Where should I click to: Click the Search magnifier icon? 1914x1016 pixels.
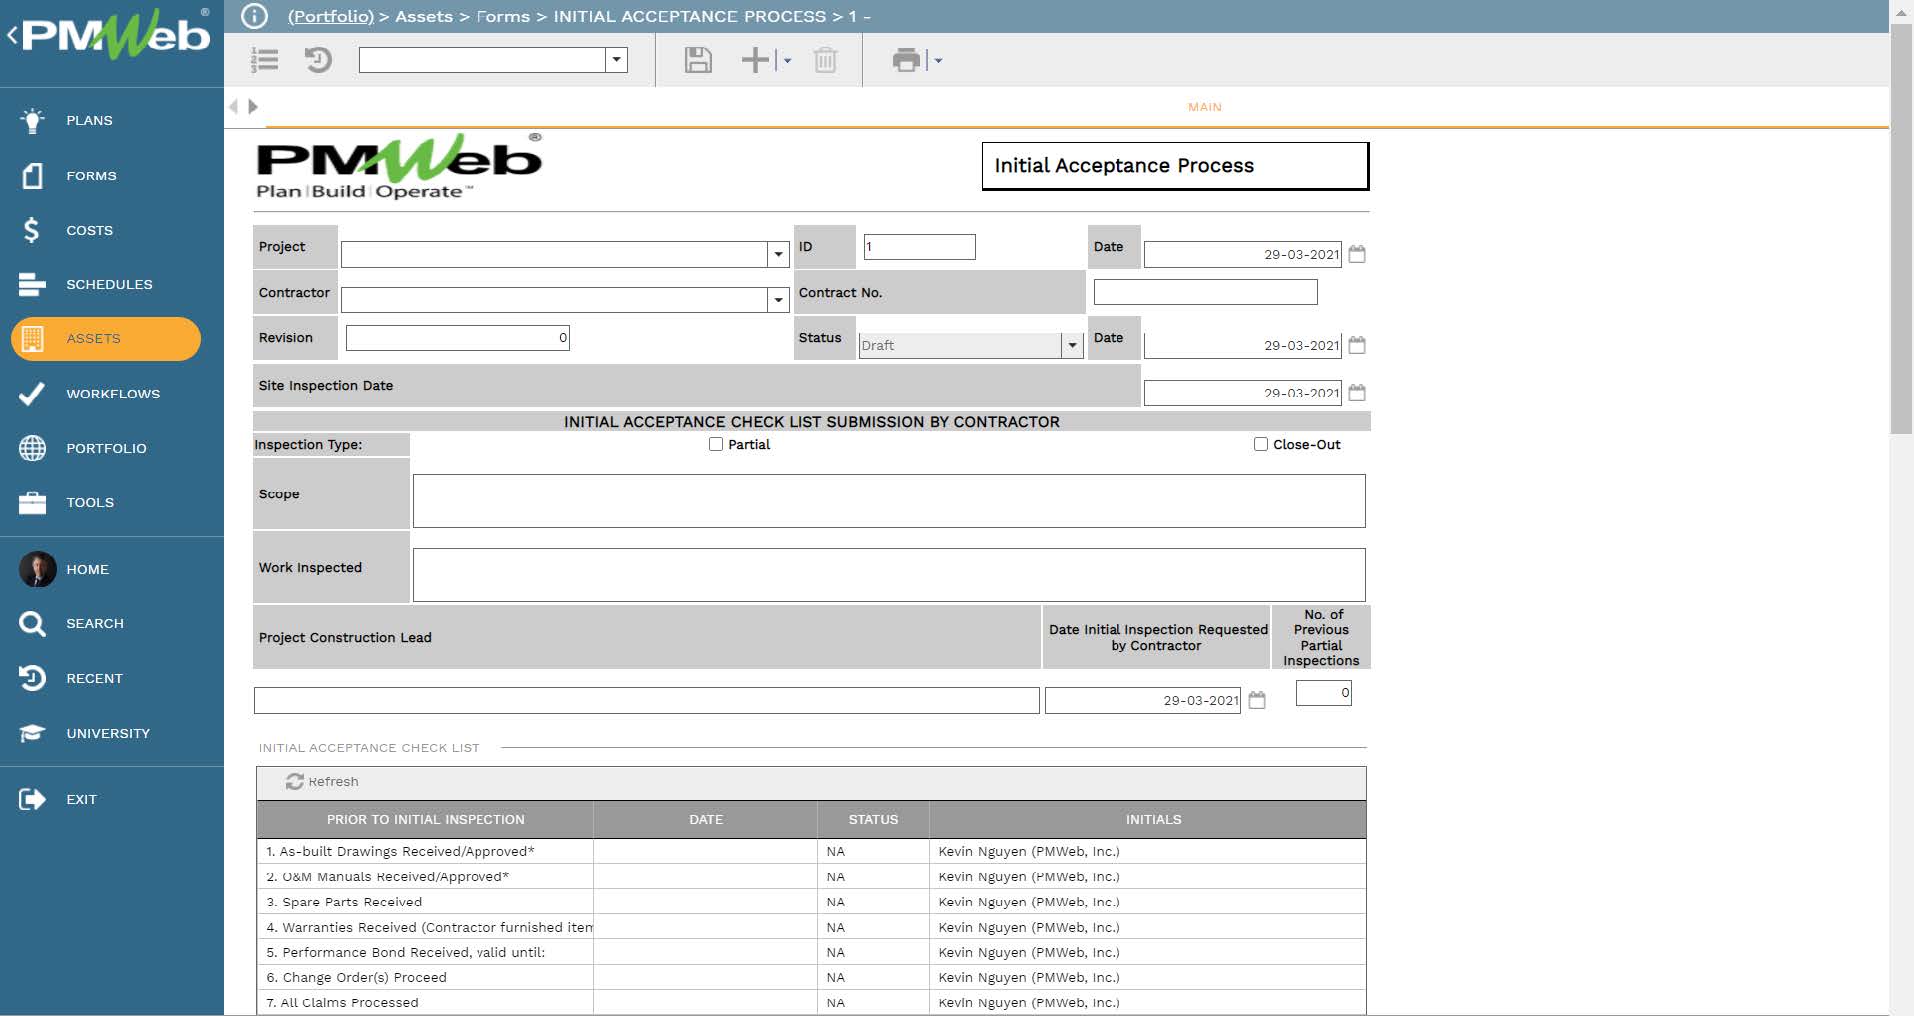tap(32, 623)
